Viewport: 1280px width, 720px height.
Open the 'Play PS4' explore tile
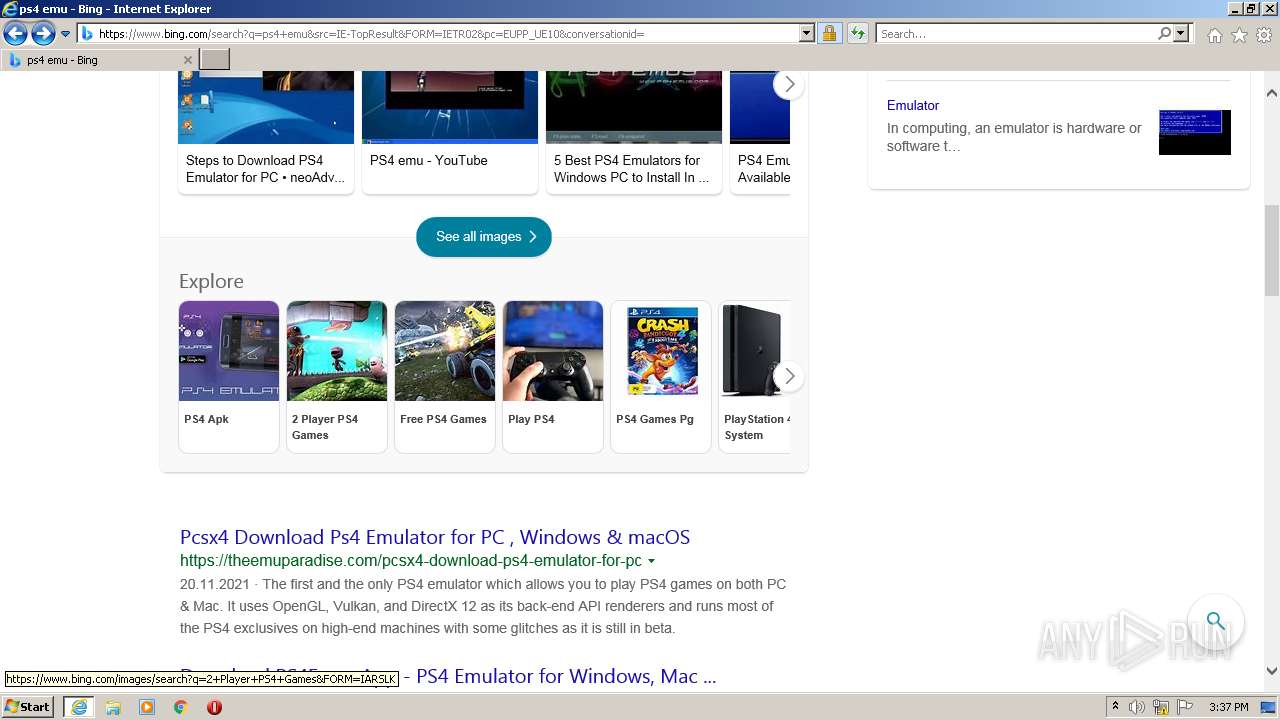(553, 376)
